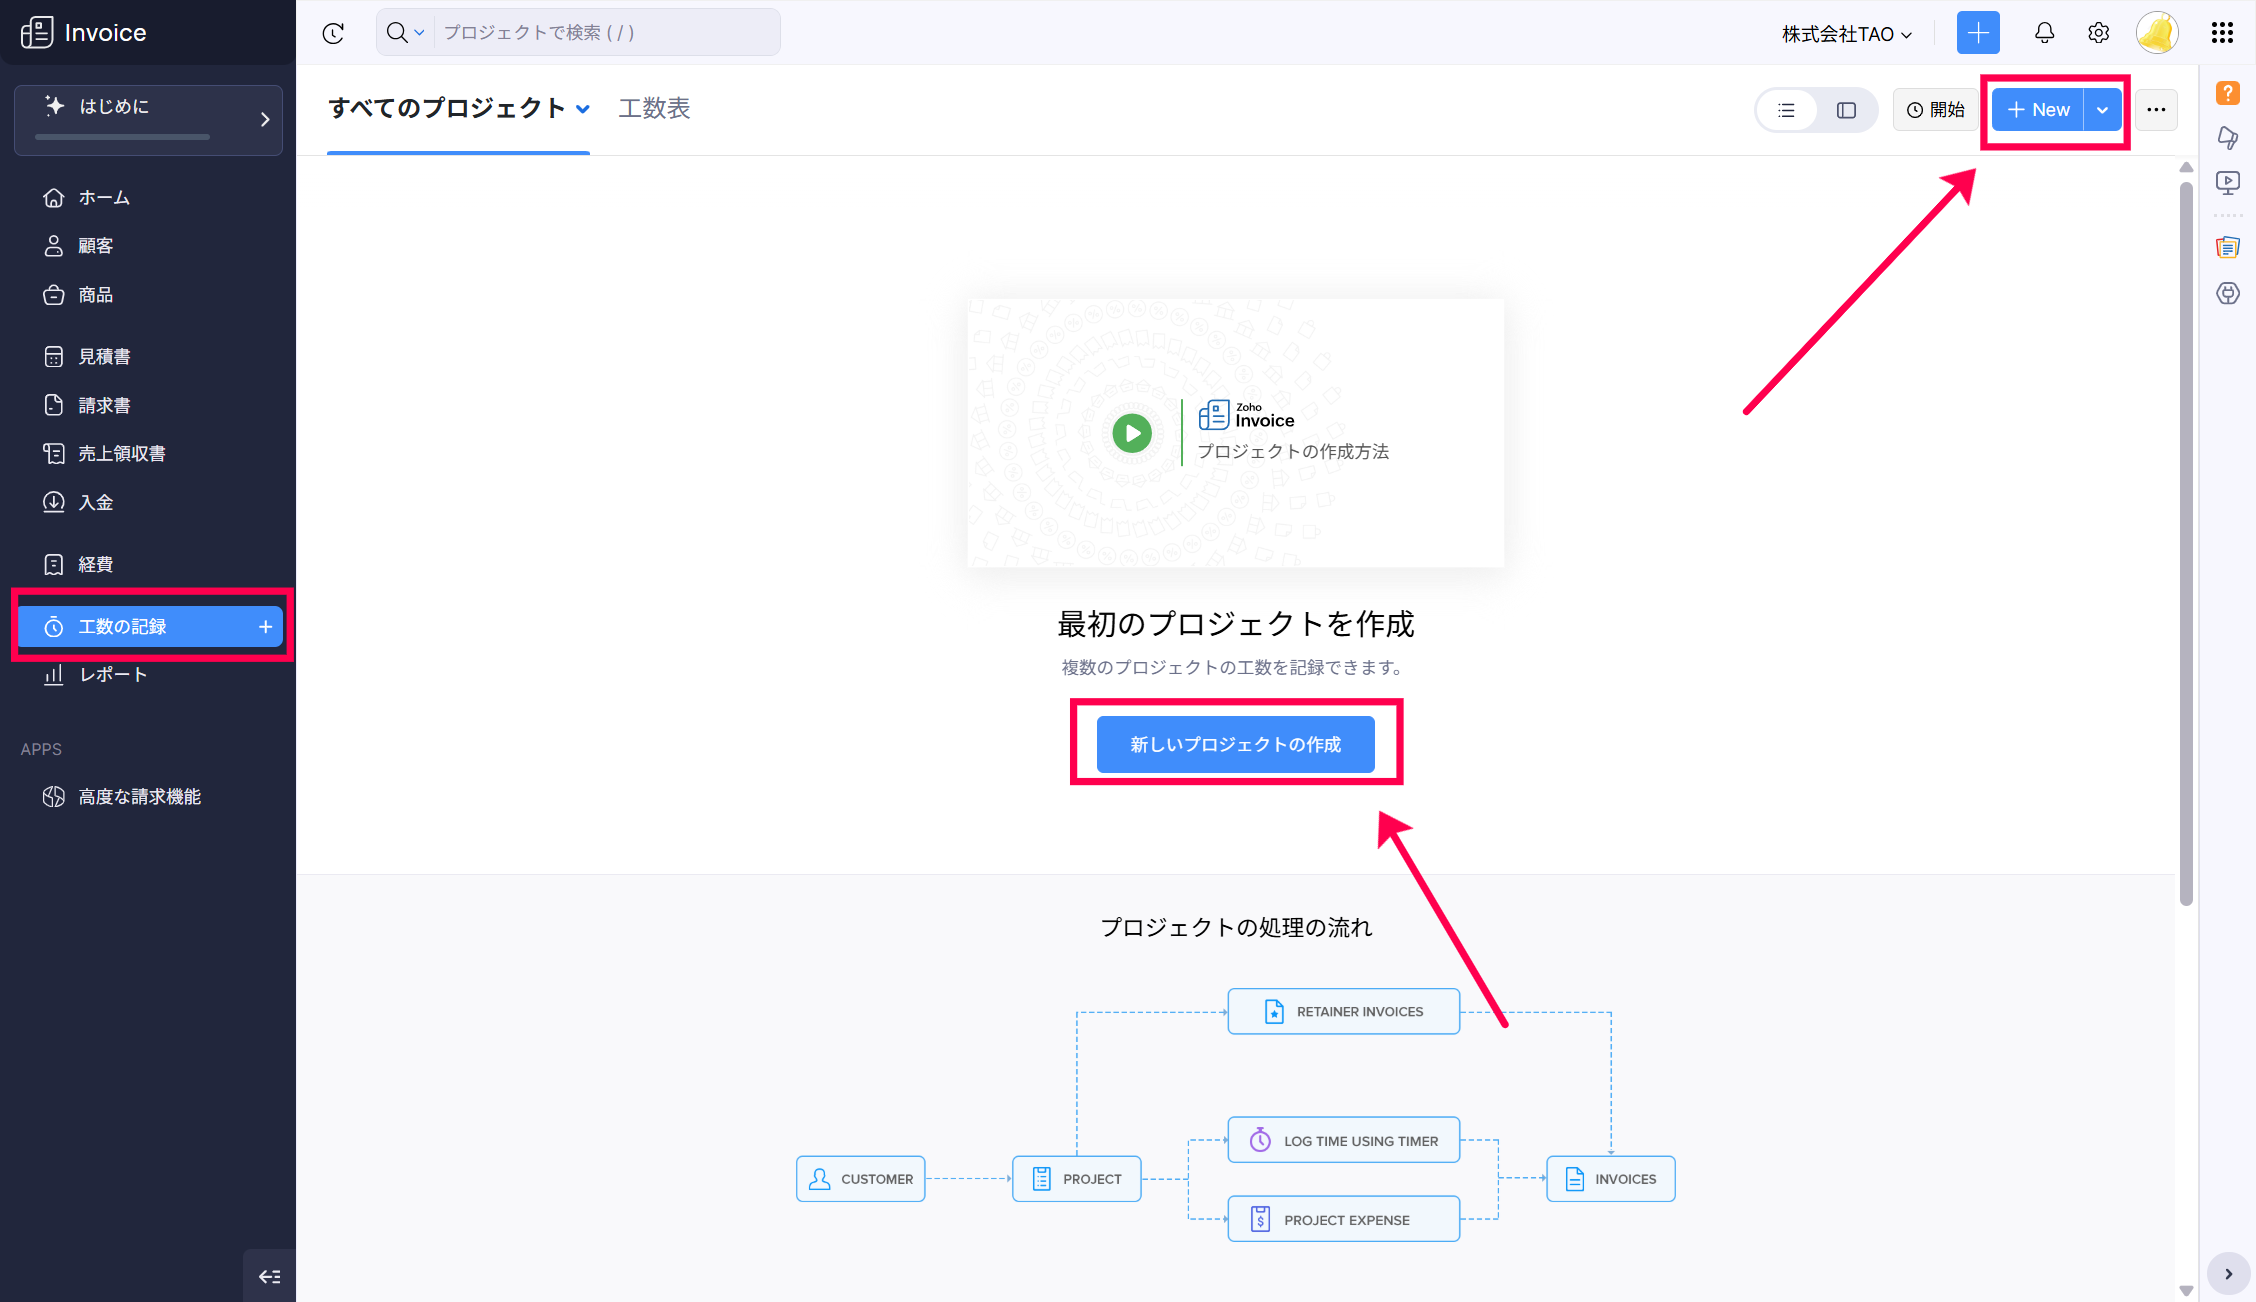Click the recent history clock icon
The image size is (2256, 1302).
tap(333, 33)
